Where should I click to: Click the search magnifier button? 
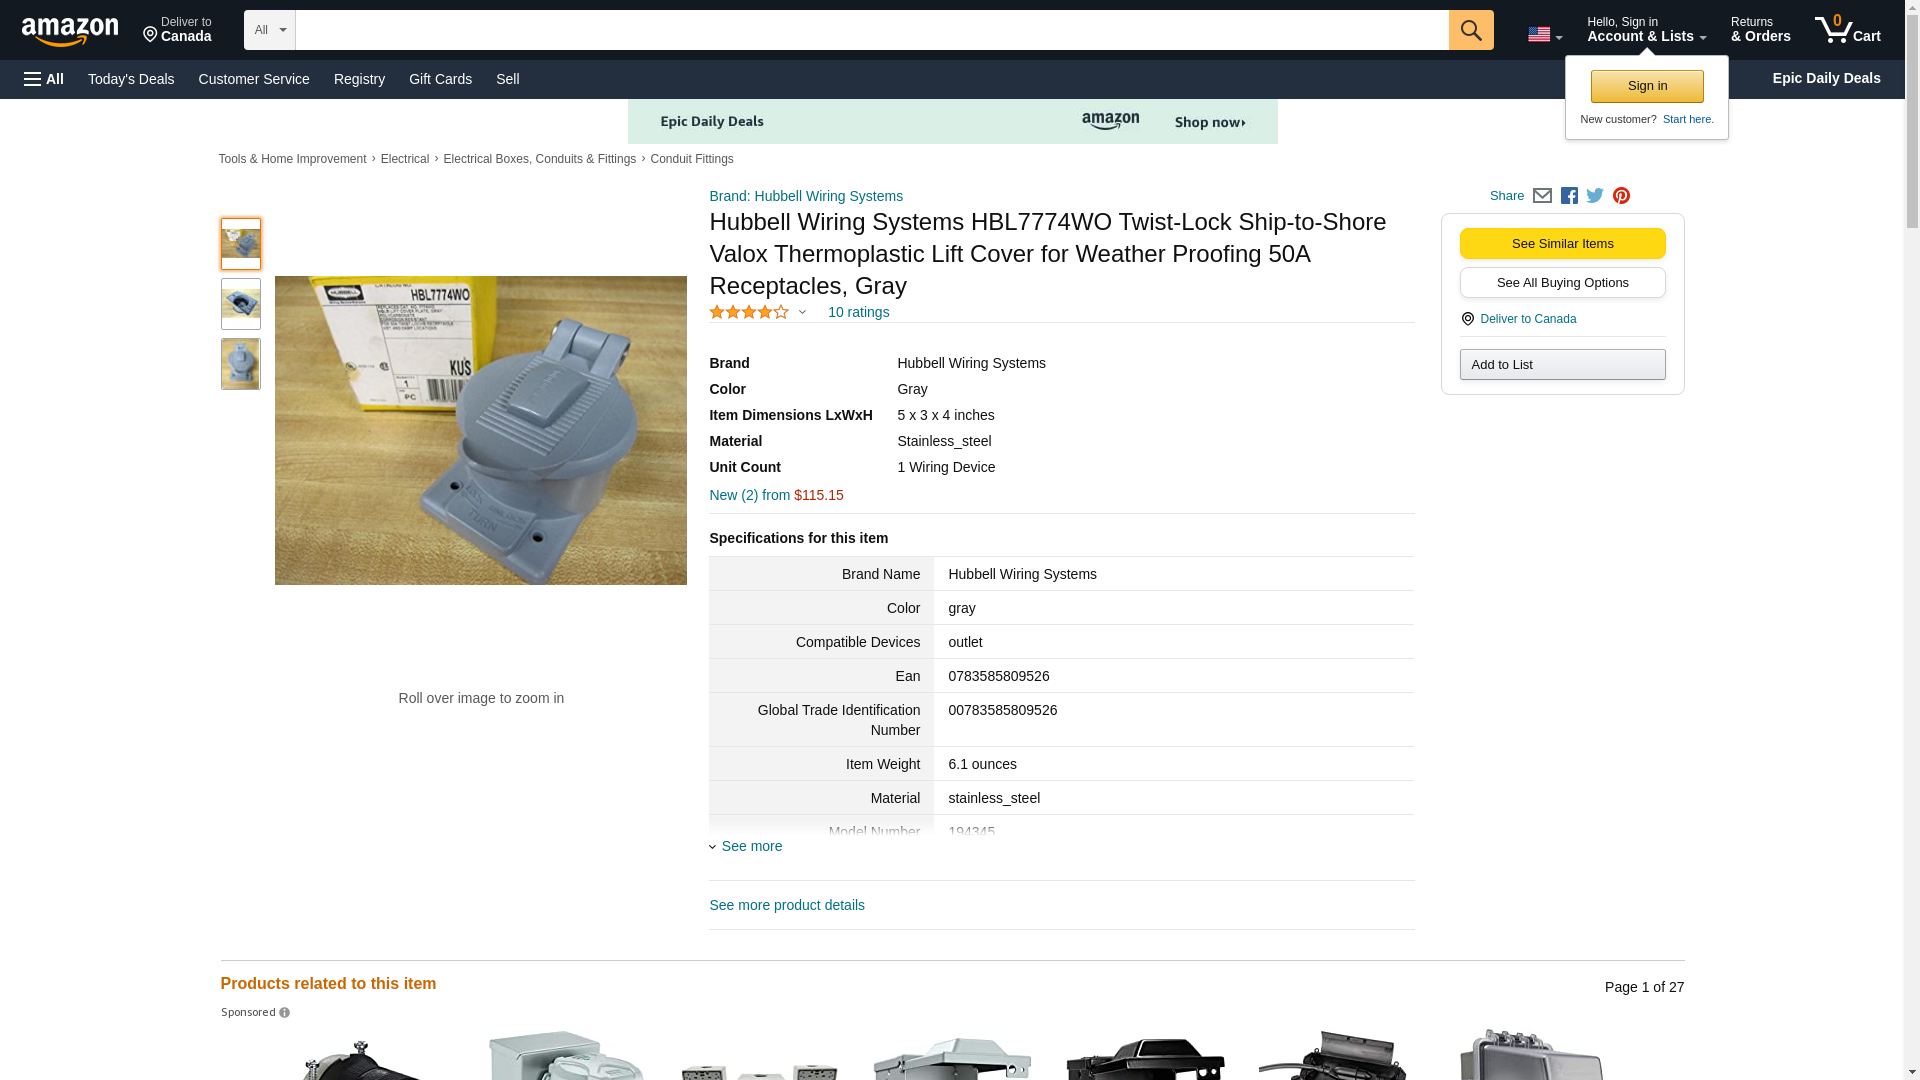(x=1470, y=30)
